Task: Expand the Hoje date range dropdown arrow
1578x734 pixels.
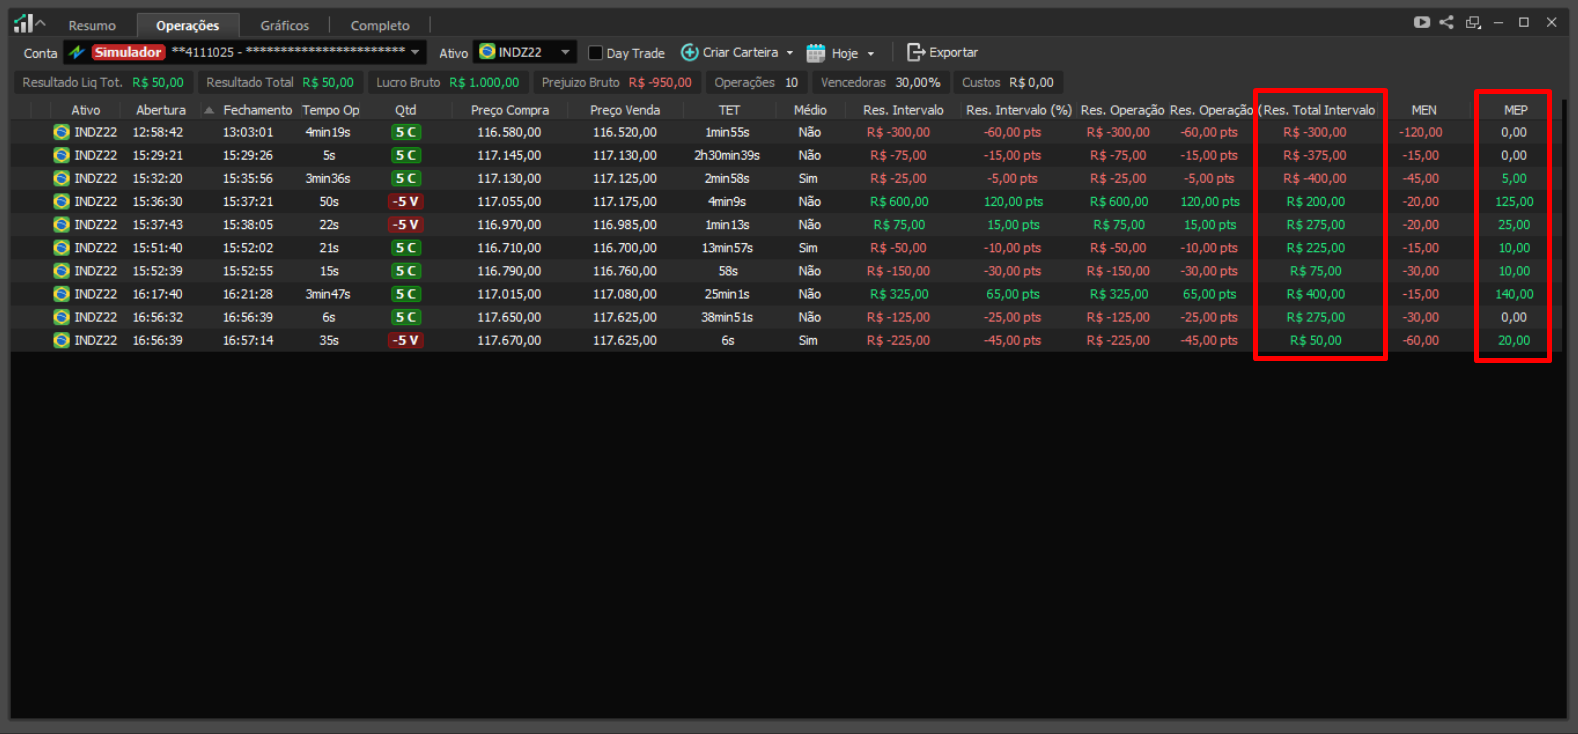Action: pyautogui.click(x=871, y=54)
